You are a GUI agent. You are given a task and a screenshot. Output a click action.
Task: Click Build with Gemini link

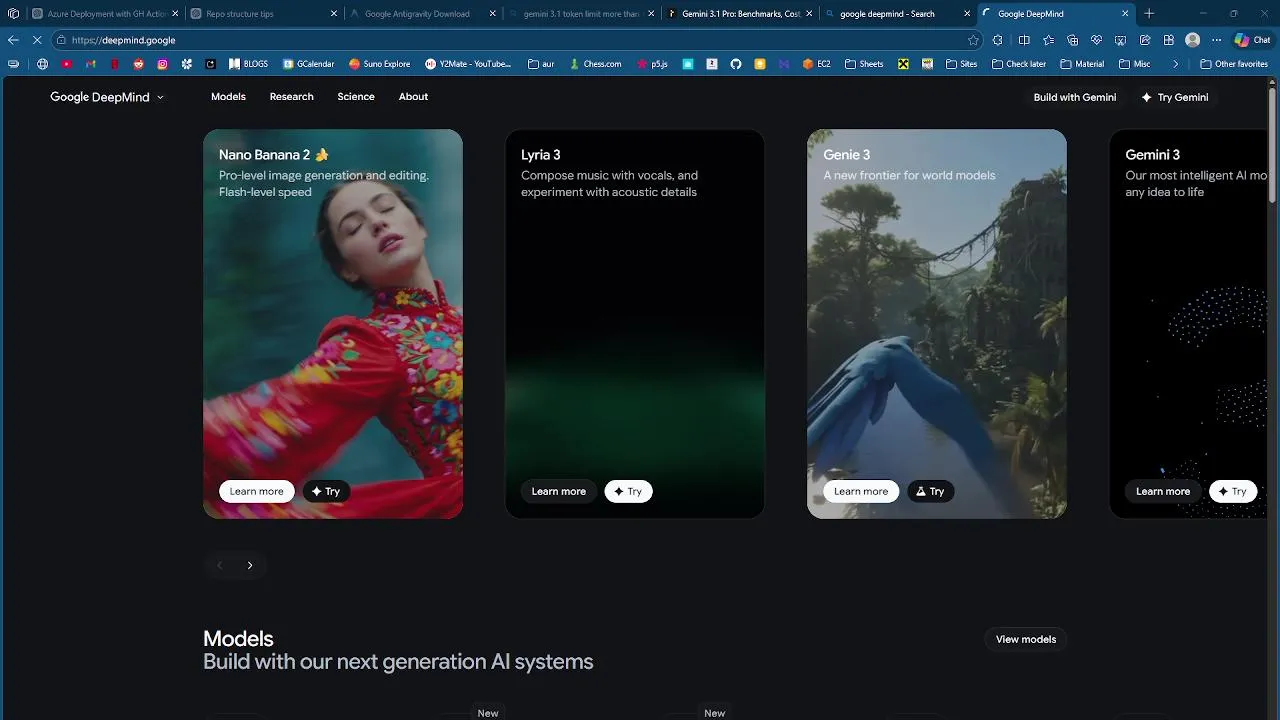coord(1075,97)
